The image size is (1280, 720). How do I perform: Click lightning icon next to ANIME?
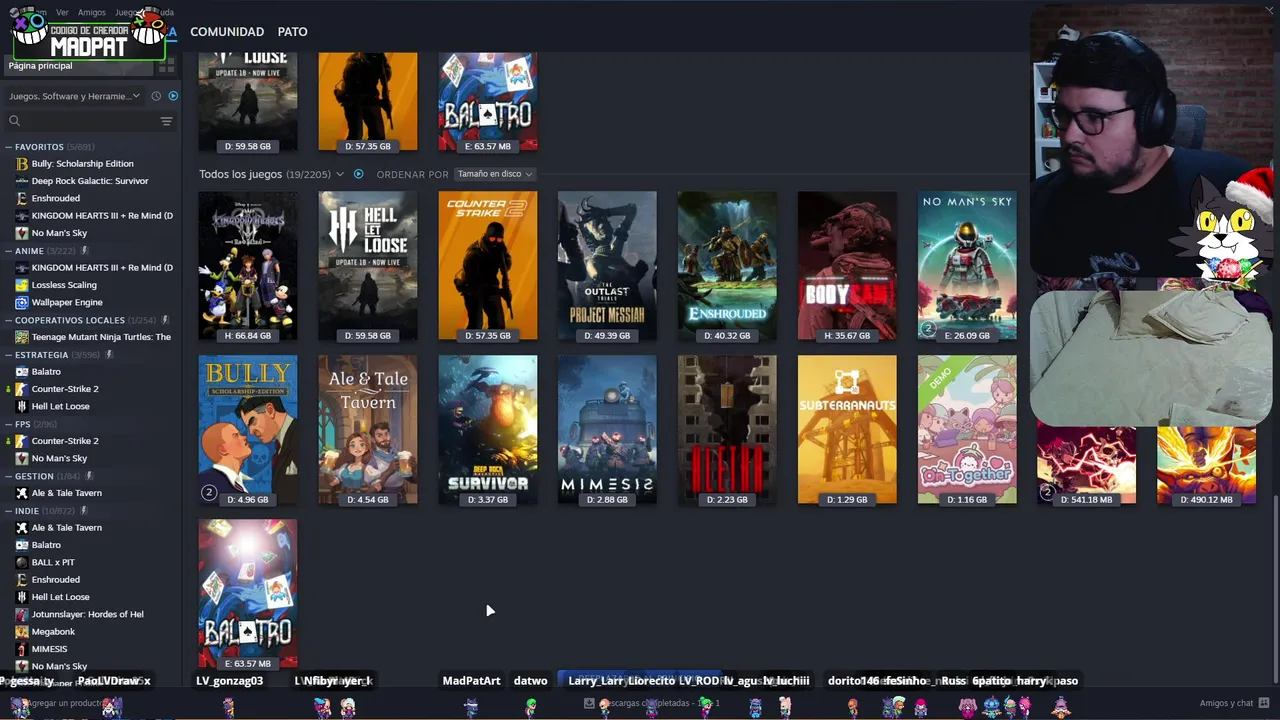pos(84,251)
